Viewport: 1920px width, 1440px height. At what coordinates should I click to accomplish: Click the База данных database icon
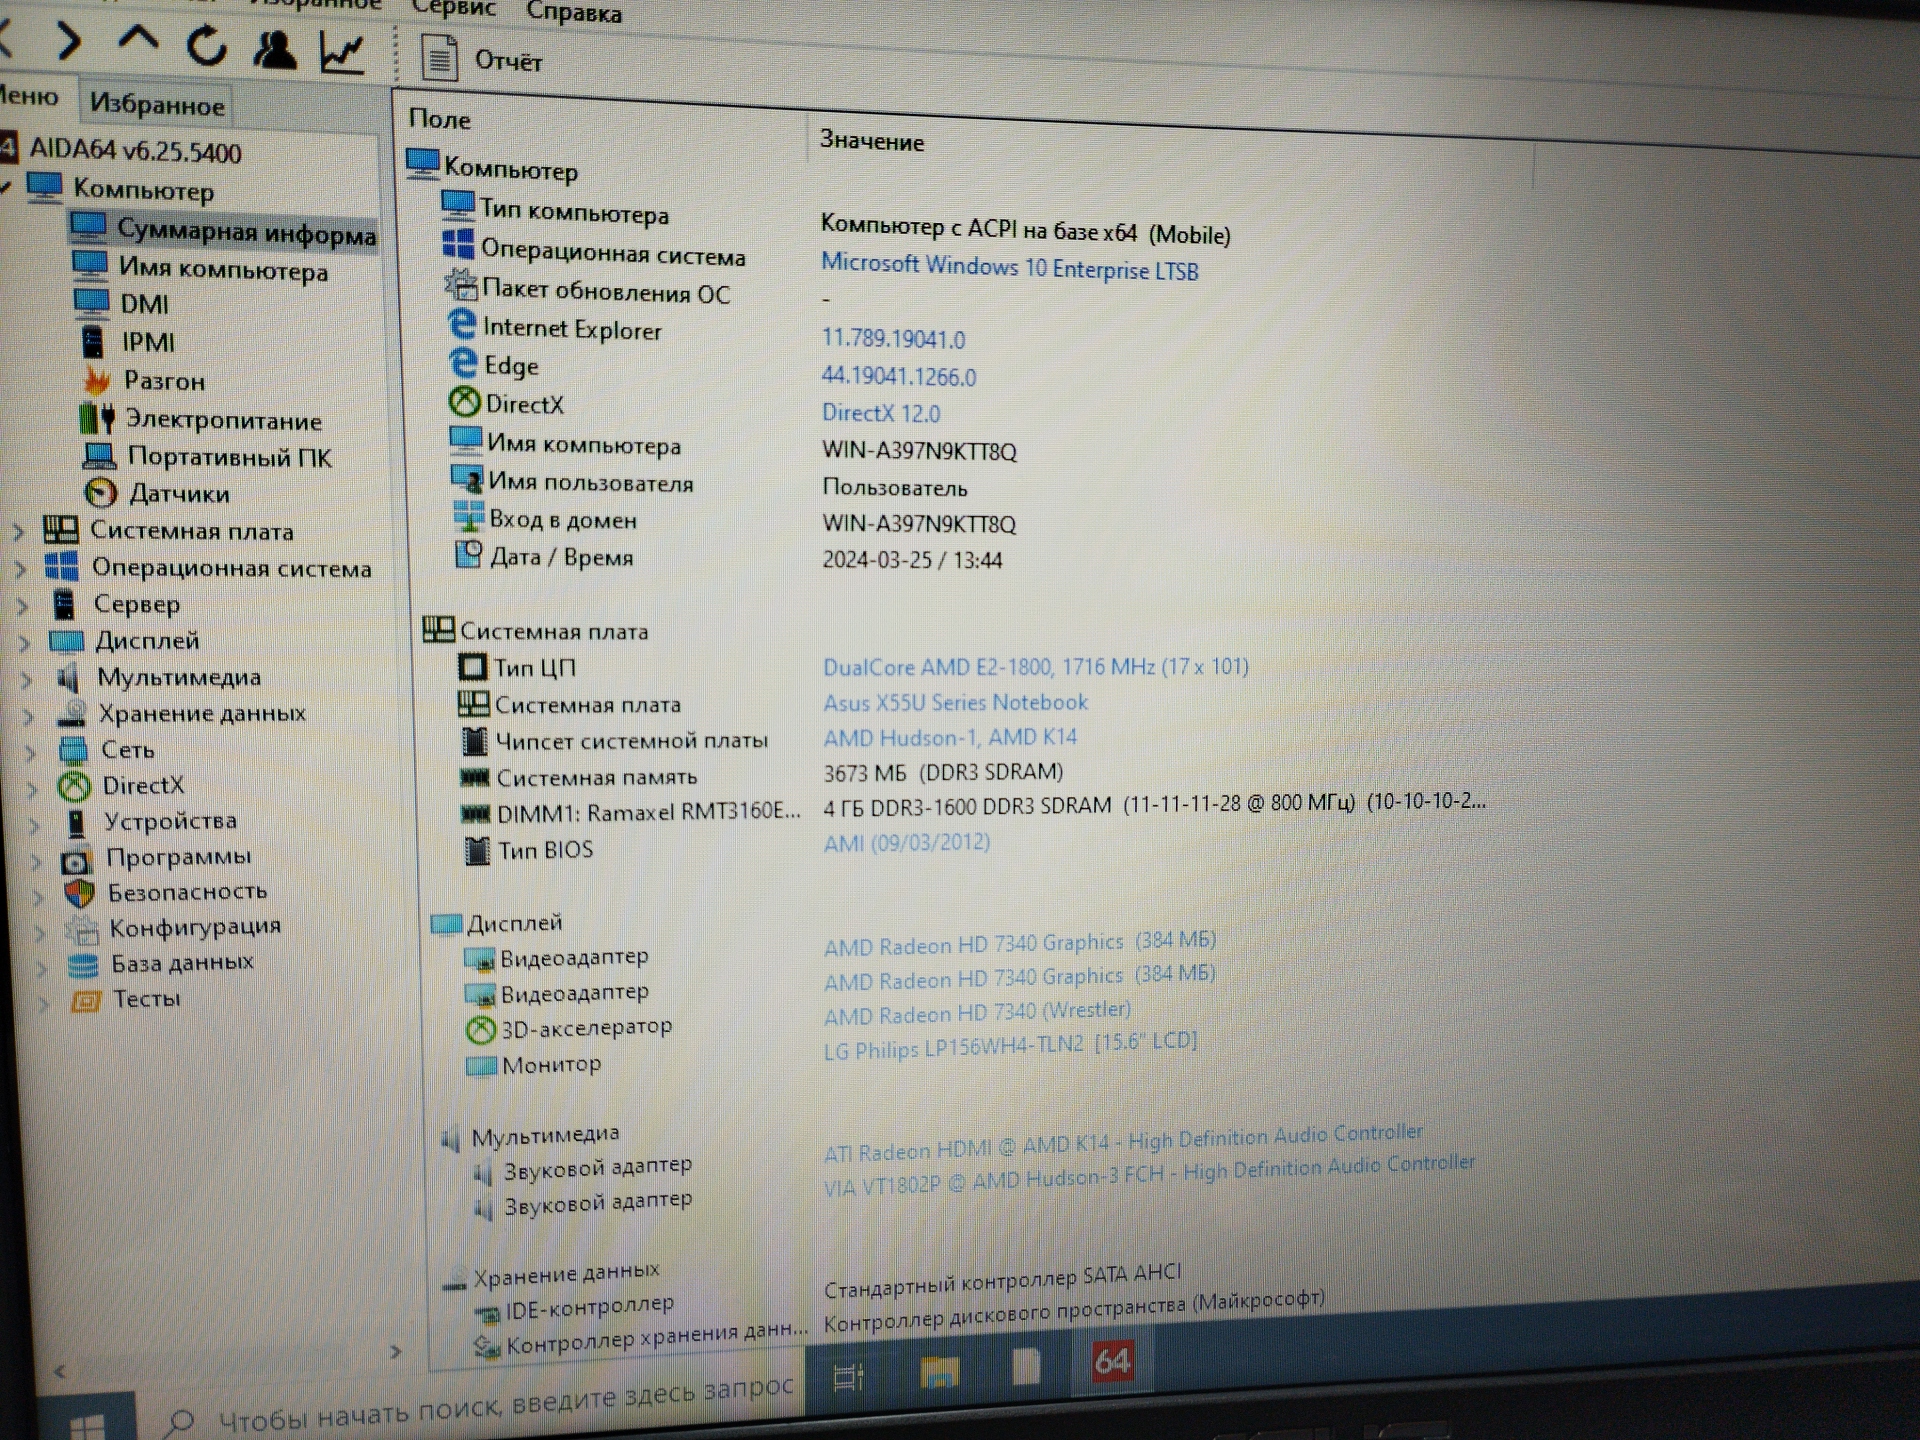[83, 964]
